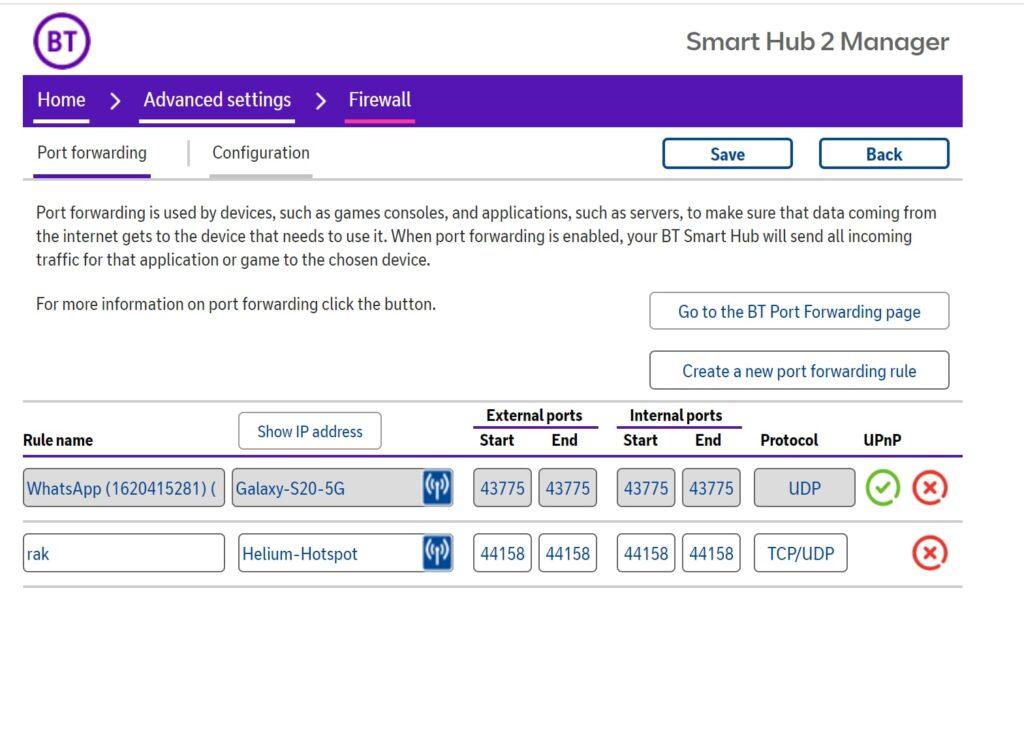The width and height of the screenshot is (1024, 744).
Task: Save the port forwarding settings
Action: [728, 154]
